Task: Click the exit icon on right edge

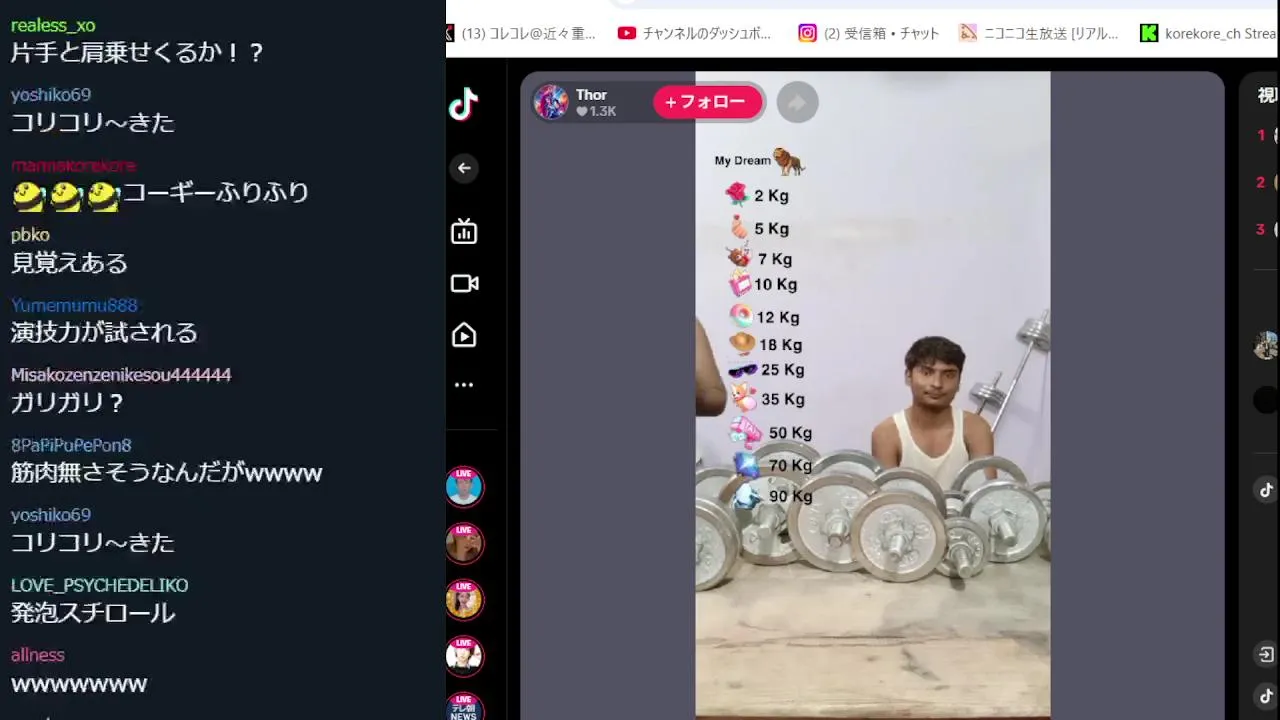Action: [x=1266, y=655]
